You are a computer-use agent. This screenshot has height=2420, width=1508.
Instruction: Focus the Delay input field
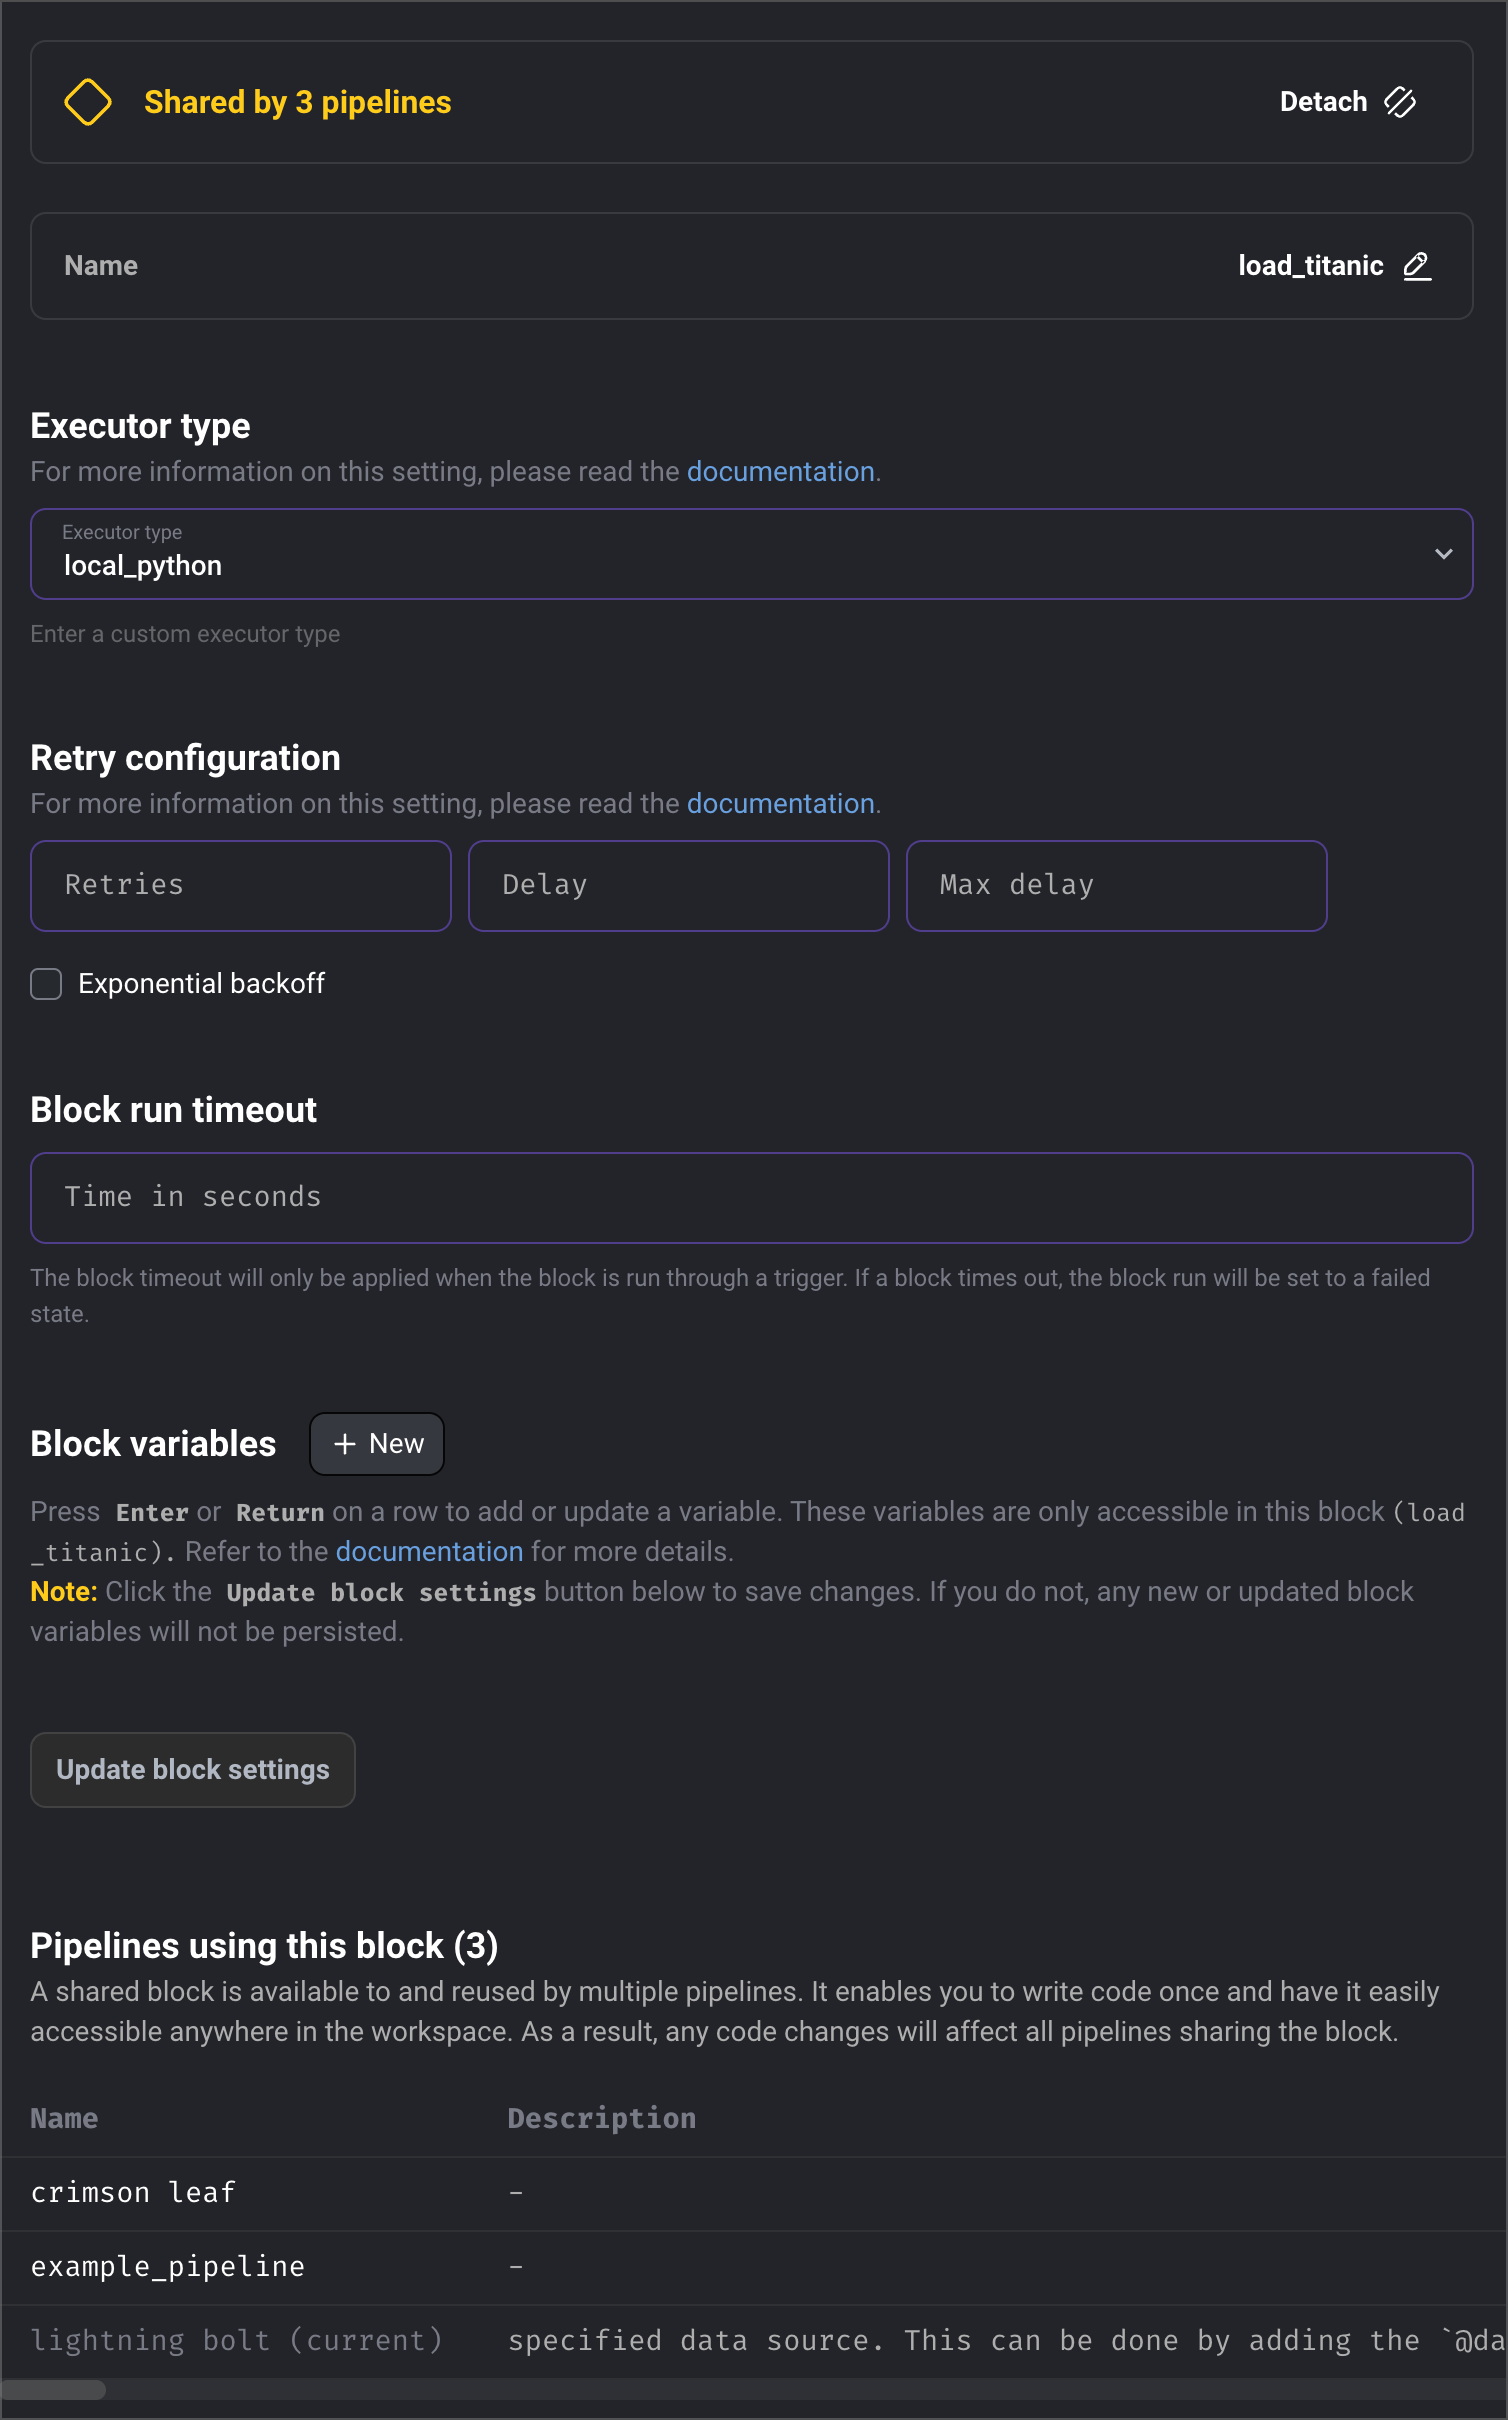pyautogui.click(x=679, y=886)
